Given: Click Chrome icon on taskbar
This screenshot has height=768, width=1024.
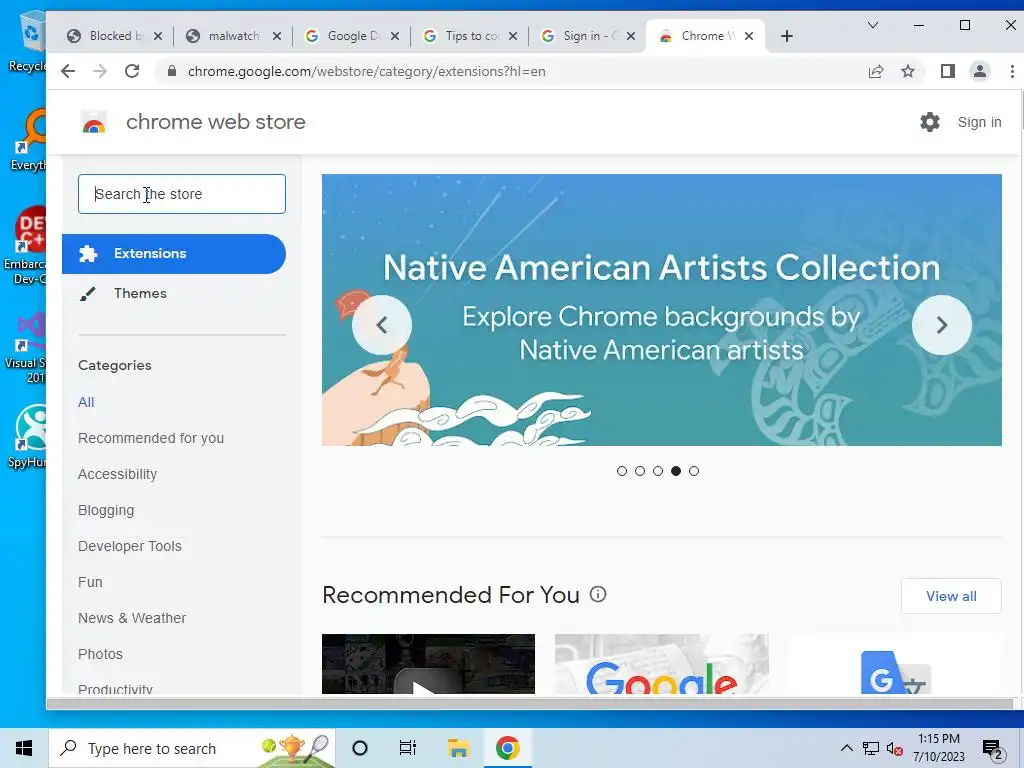Looking at the screenshot, I should coord(507,748).
